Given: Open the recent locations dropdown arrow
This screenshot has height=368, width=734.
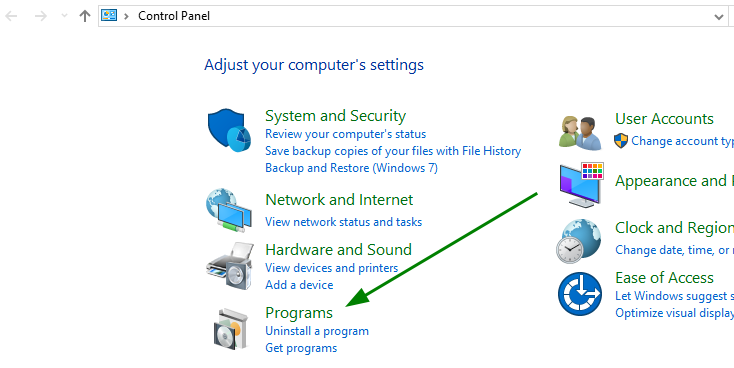Looking at the screenshot, I should [x=65, y=16].
